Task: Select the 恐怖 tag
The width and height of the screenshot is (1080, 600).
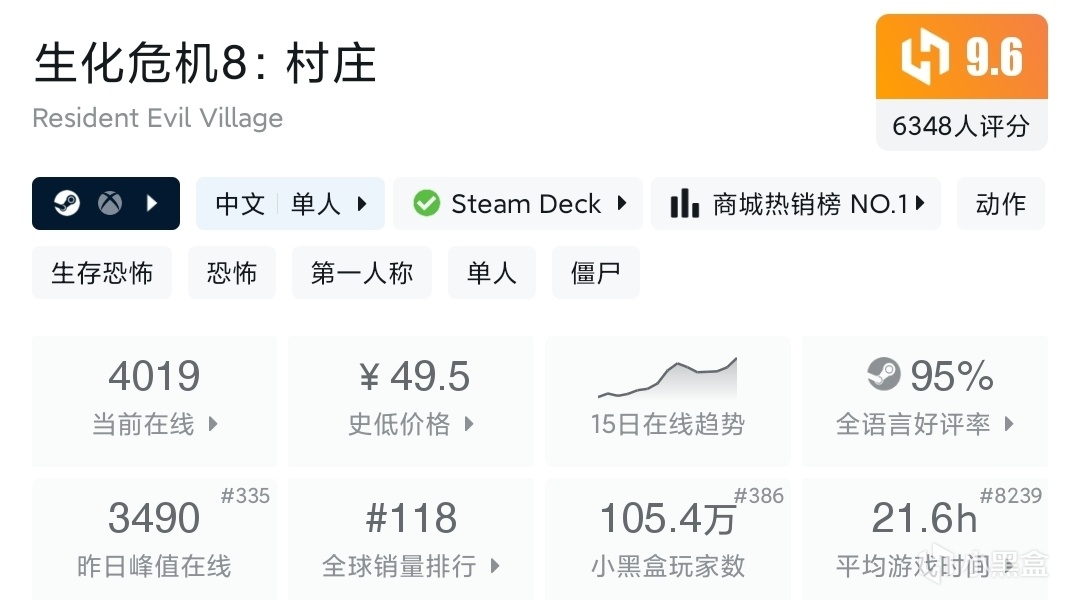Action: [x=232, y=273]
